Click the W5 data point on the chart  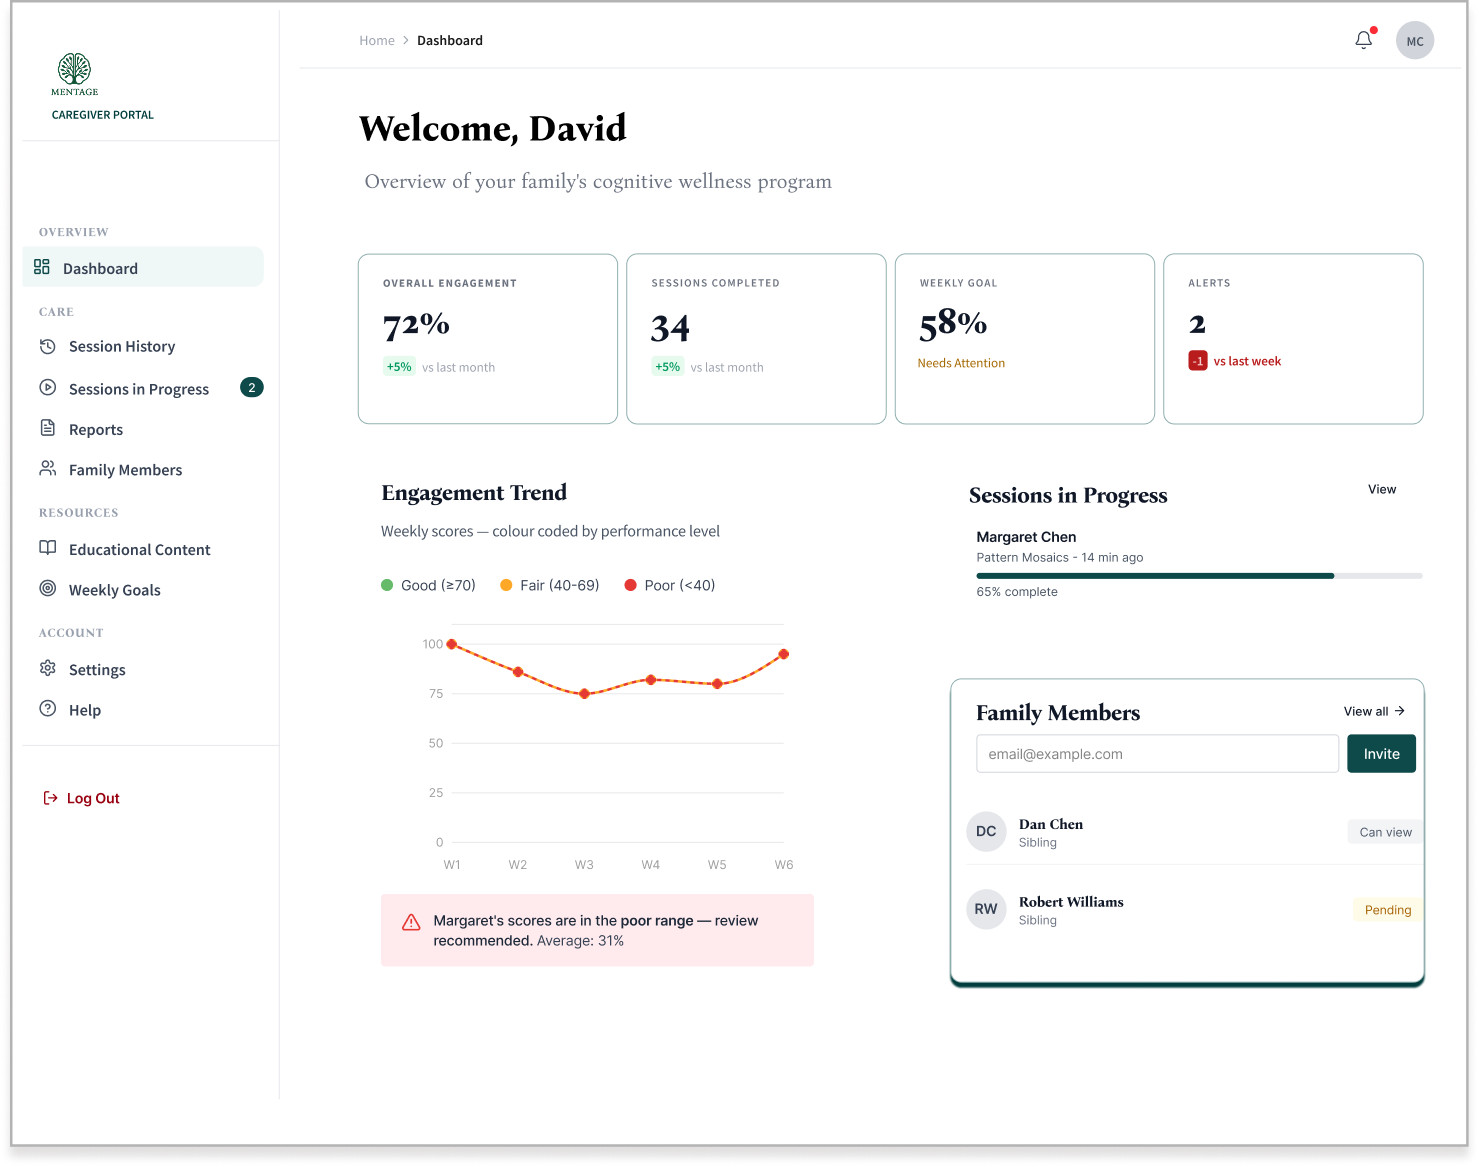click(x=717, y=684)
